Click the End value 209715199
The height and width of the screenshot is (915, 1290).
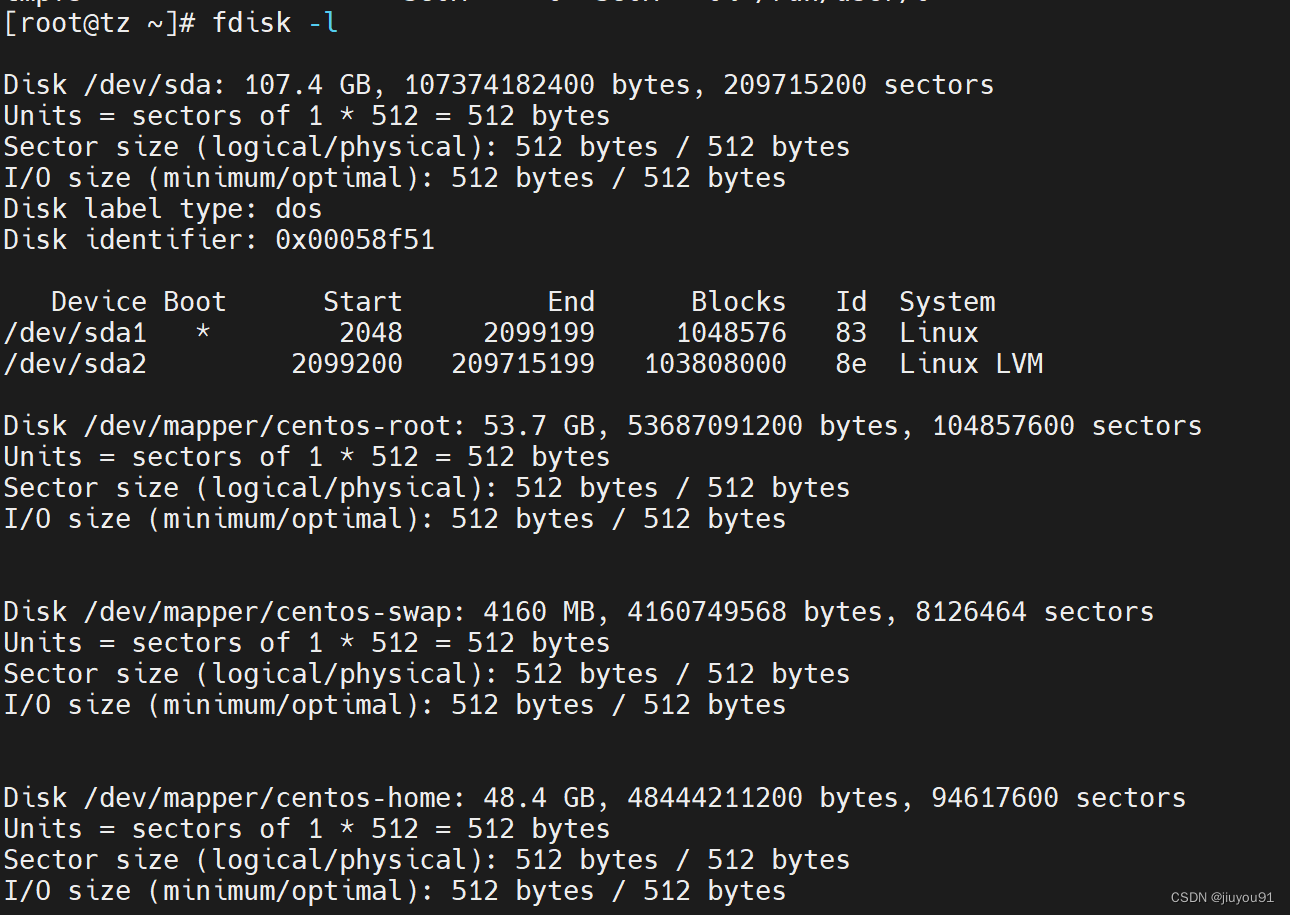pyautogui.click(x=523, y=364)
